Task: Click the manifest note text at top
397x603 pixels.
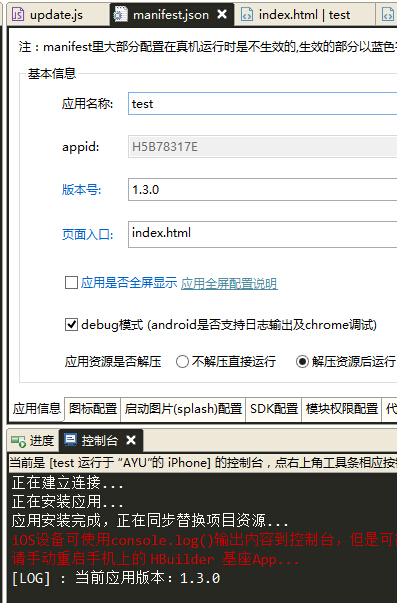Action: click(208, 47)
